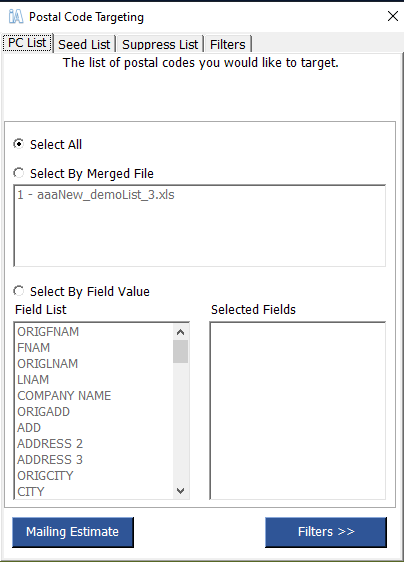Click the Field List scrollbar thumb

coord(181,352)
